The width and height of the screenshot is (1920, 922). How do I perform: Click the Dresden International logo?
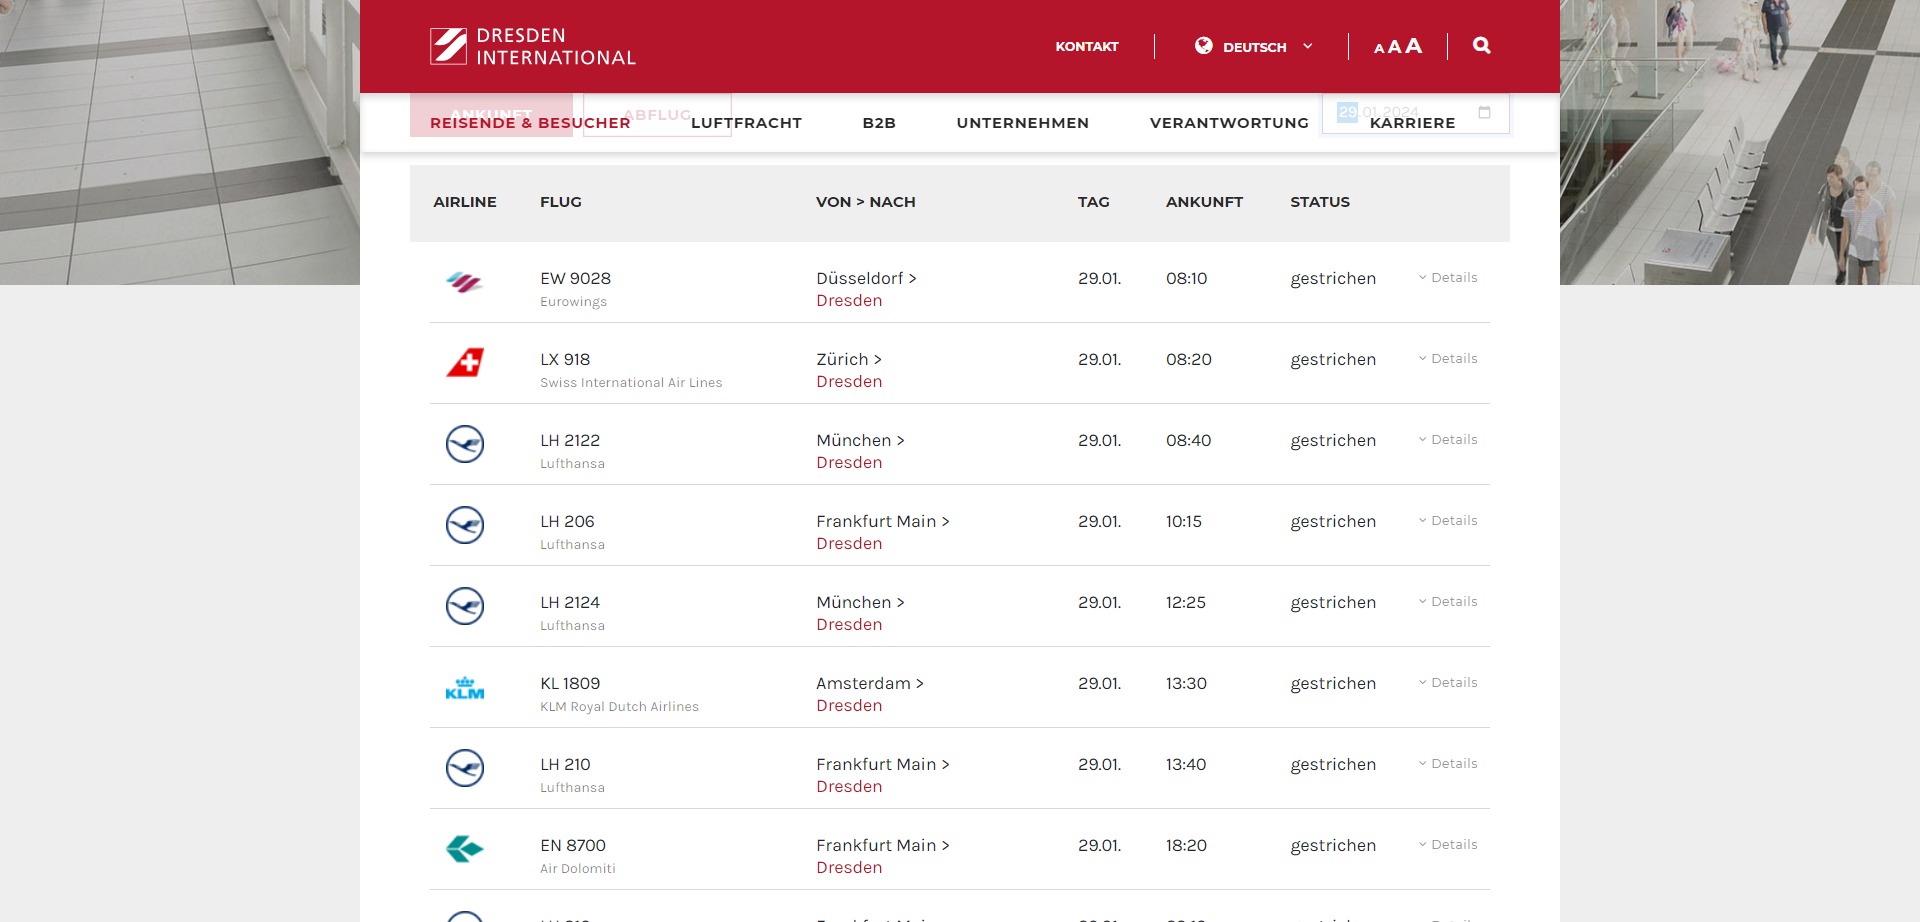click(x=532, y=47)
